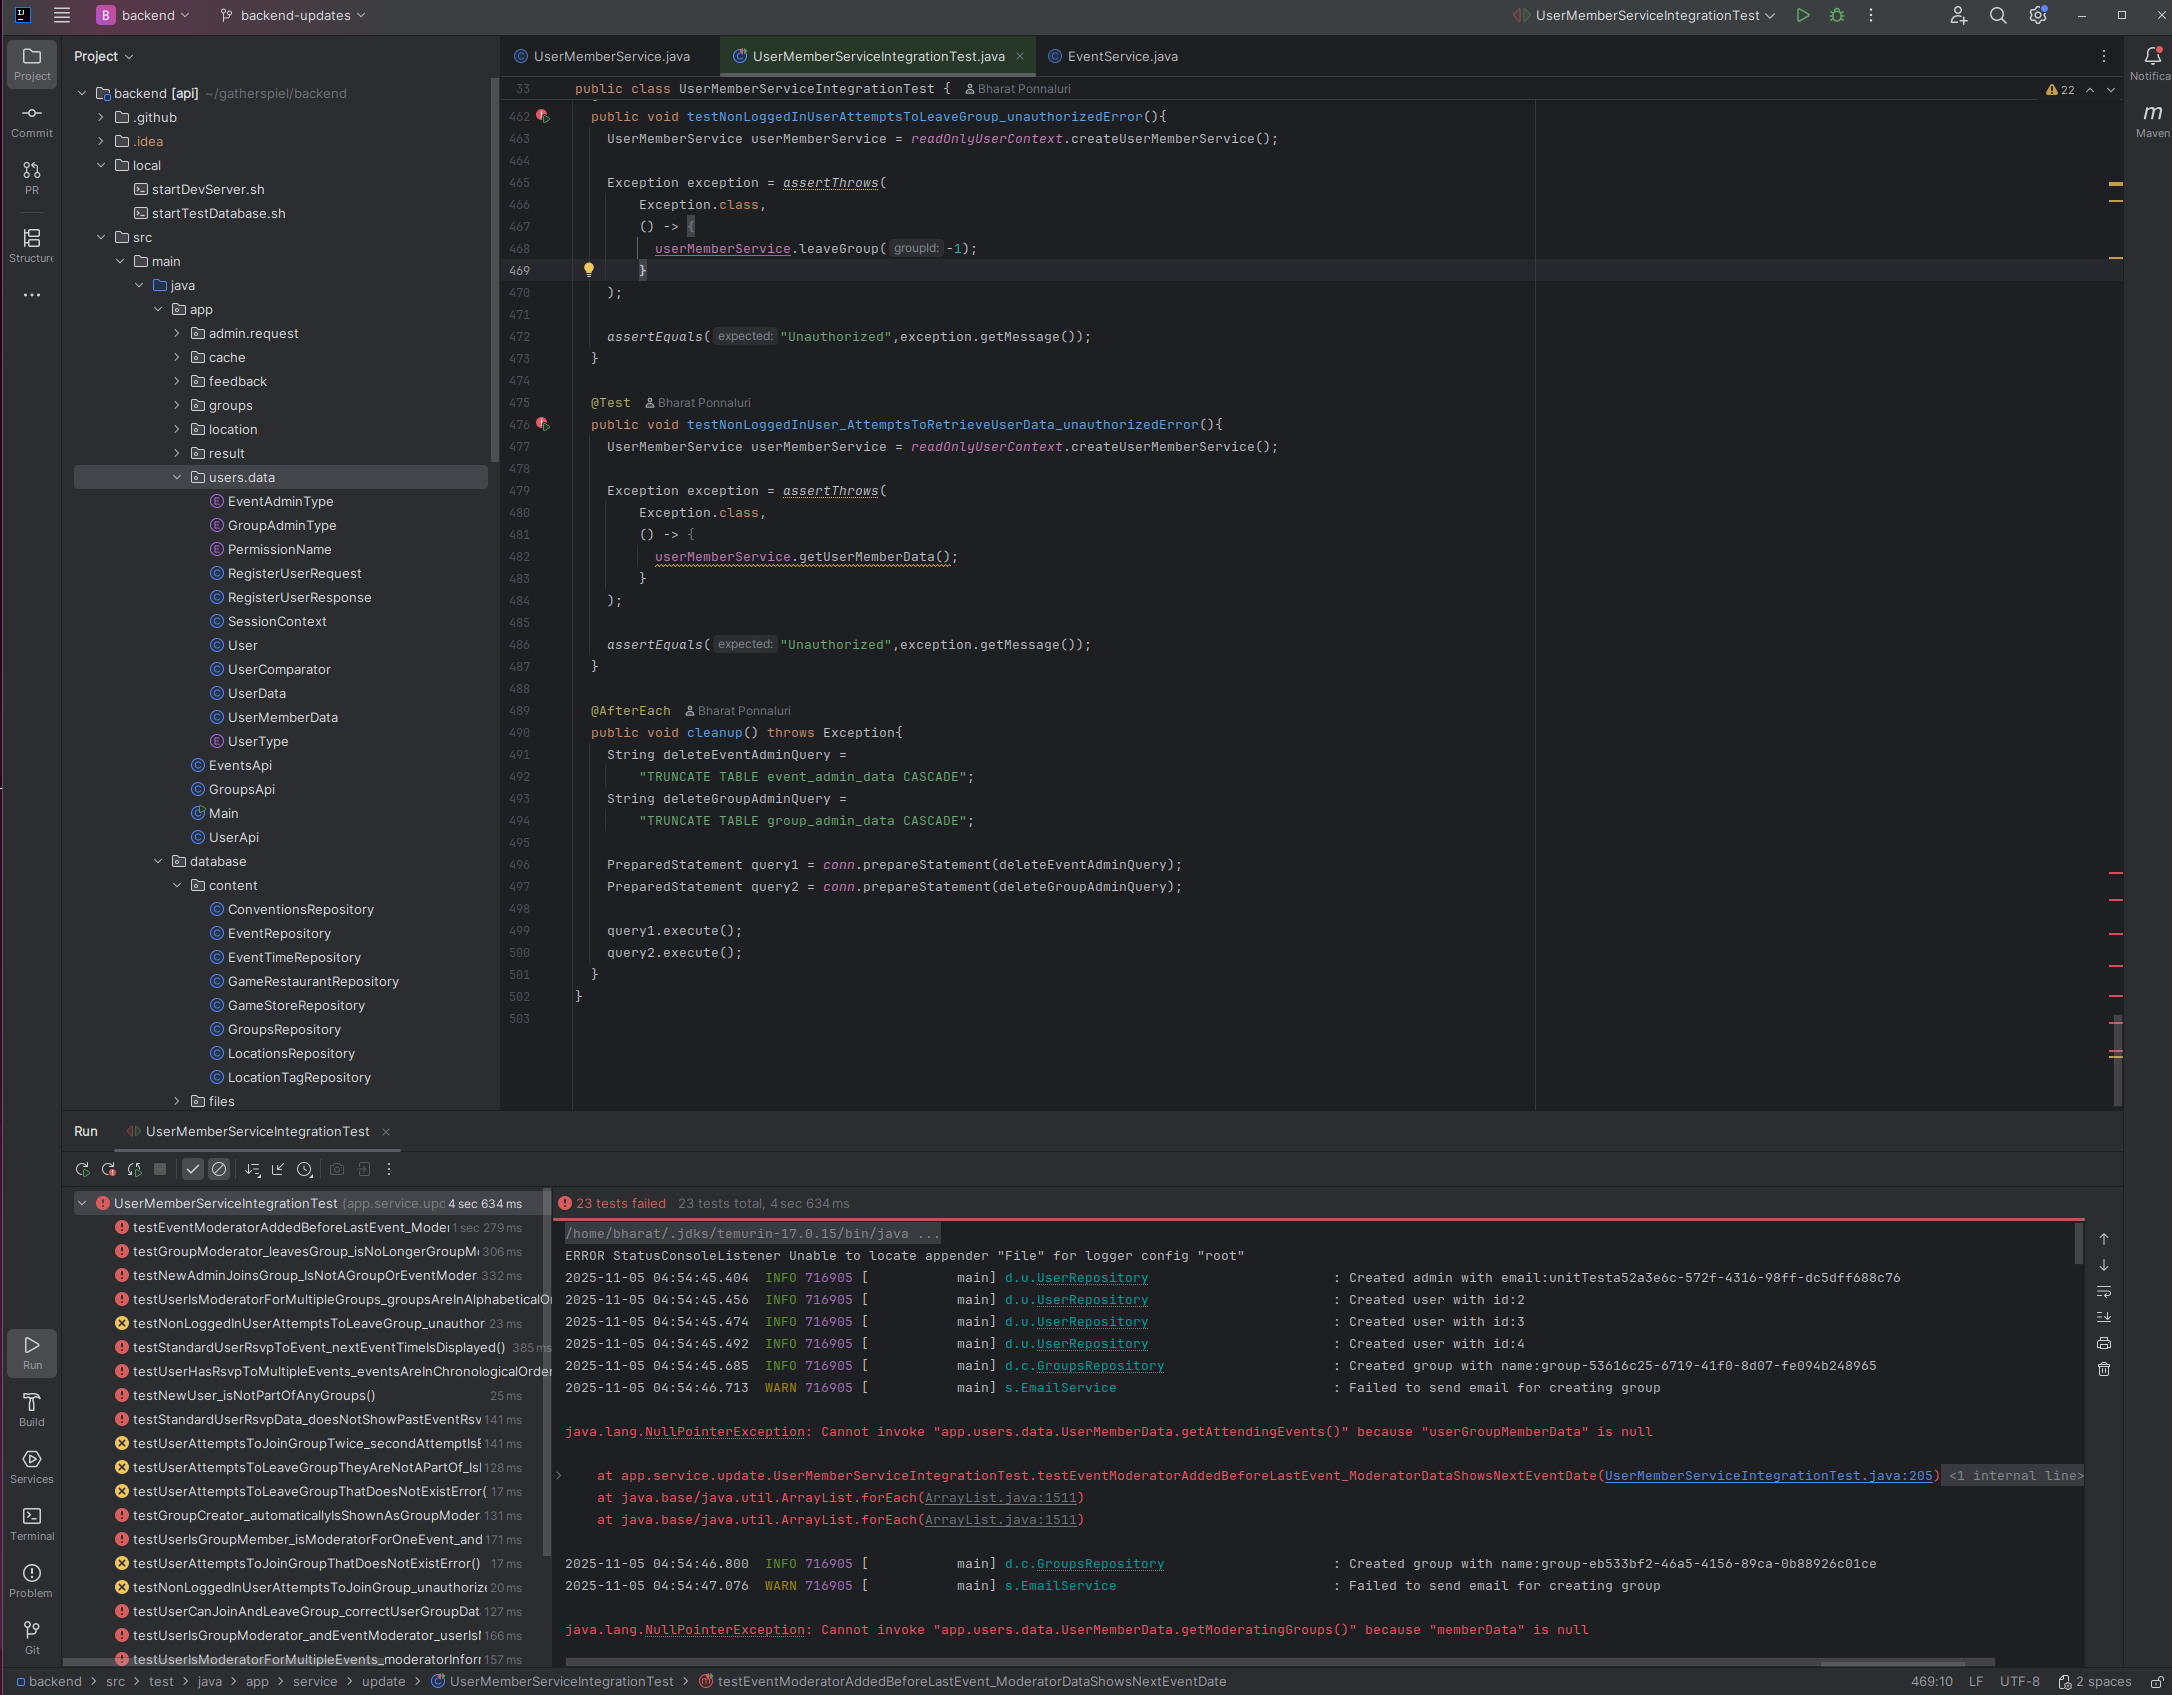Expand the groups package folder

pos(177,405)
